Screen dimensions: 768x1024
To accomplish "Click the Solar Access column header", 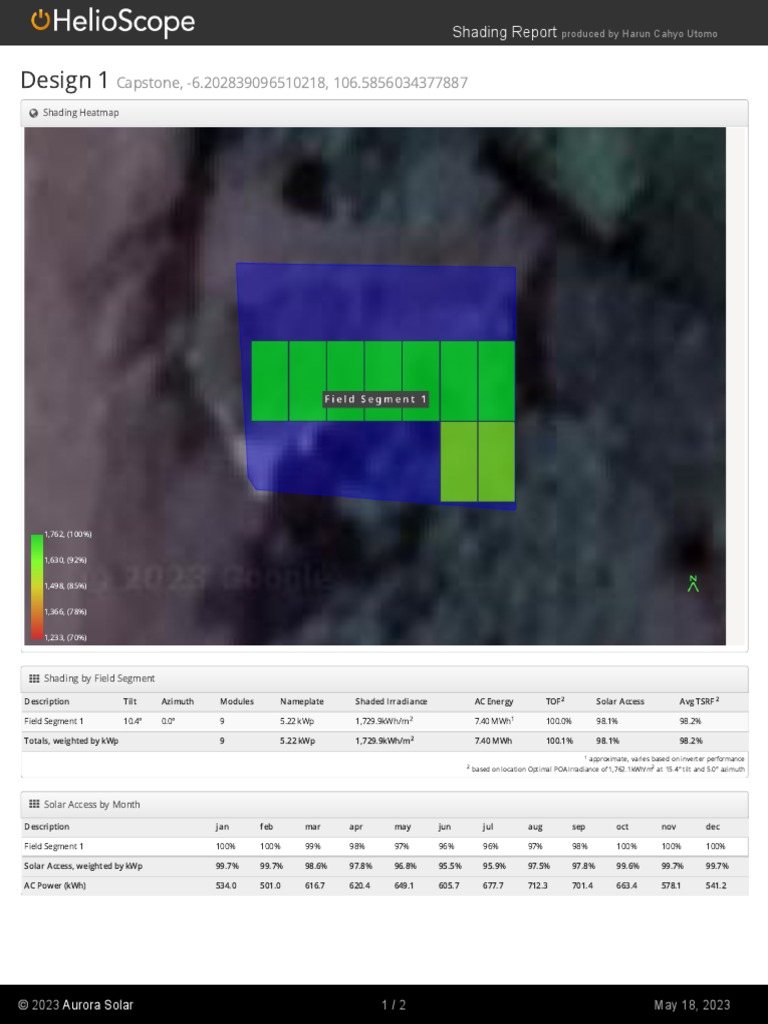I will [620, 701].
